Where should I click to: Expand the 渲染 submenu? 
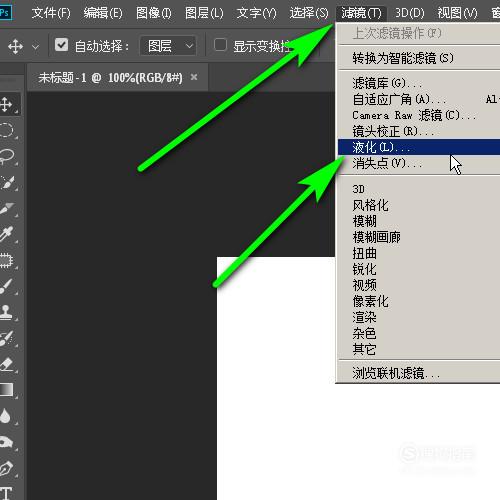tap(418, 317)
